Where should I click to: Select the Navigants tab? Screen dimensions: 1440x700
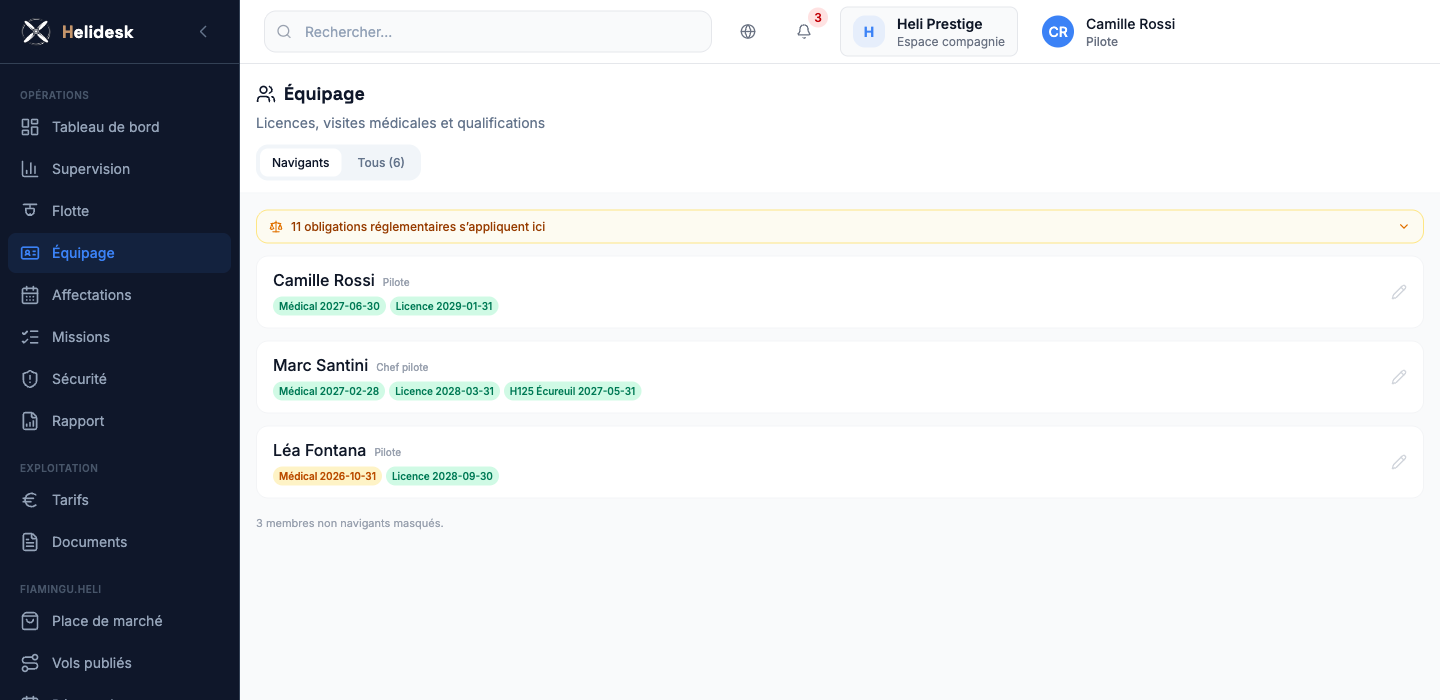[301, 163]
